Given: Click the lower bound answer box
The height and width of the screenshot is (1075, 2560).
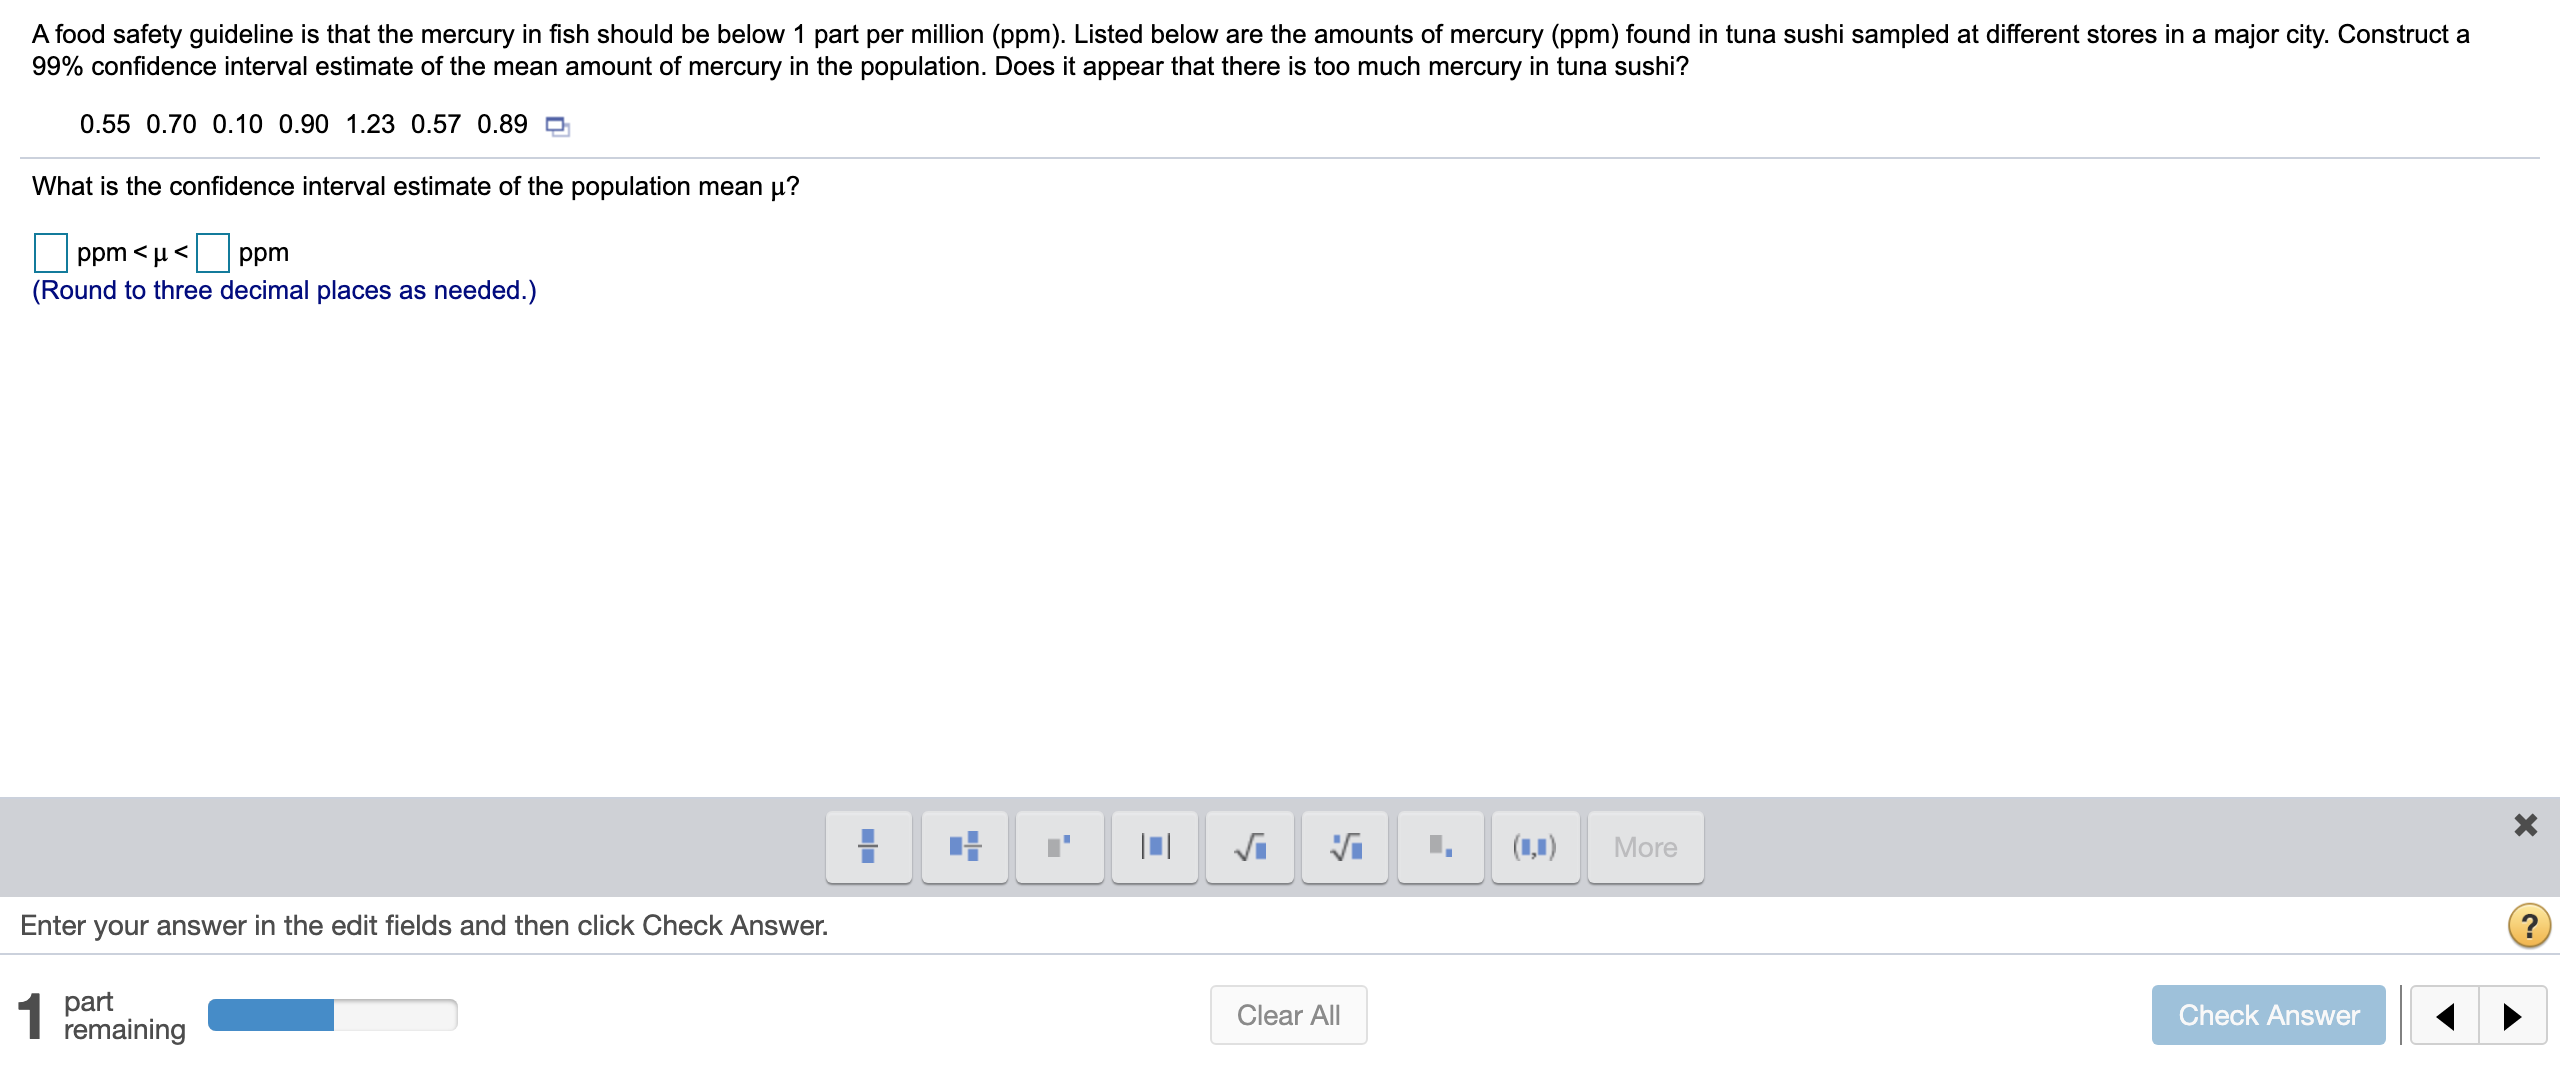Looking at the screenshot, I should point(50,253).
